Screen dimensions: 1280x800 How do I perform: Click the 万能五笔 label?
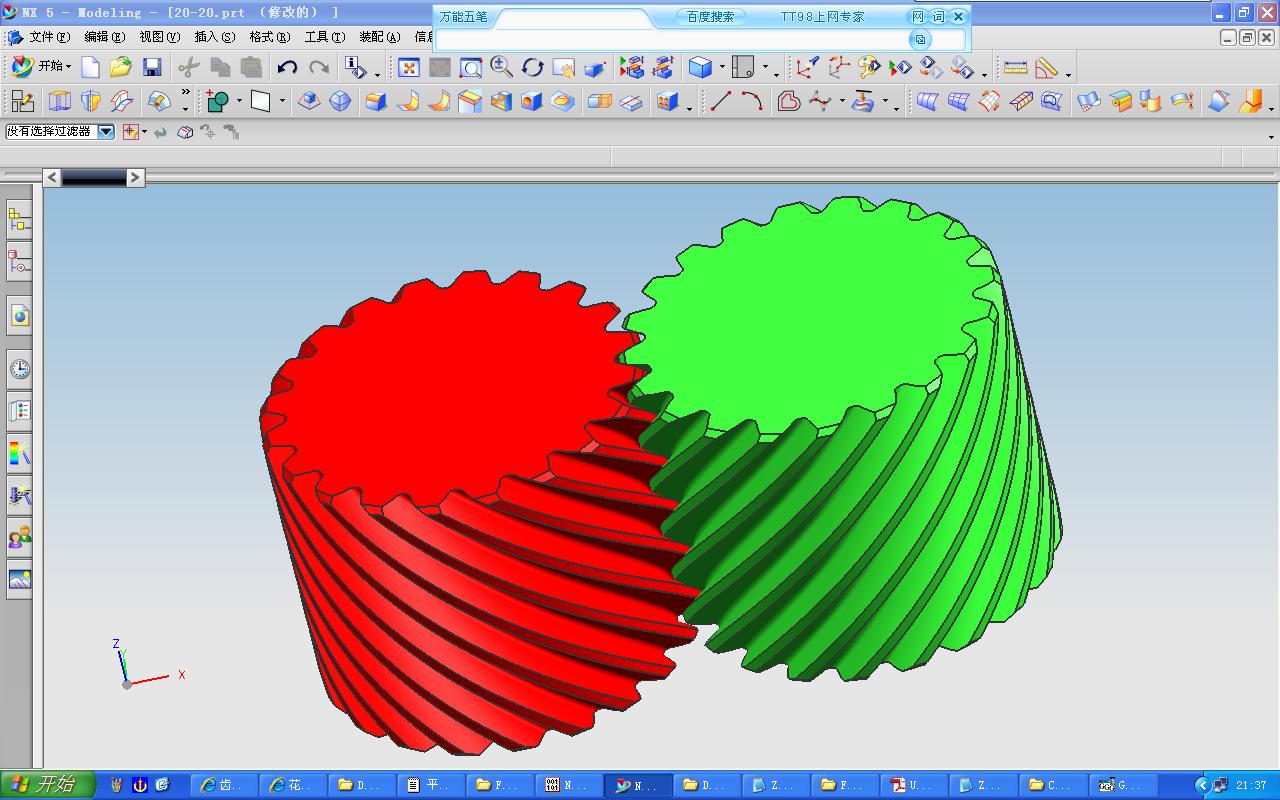coord(464,16)
